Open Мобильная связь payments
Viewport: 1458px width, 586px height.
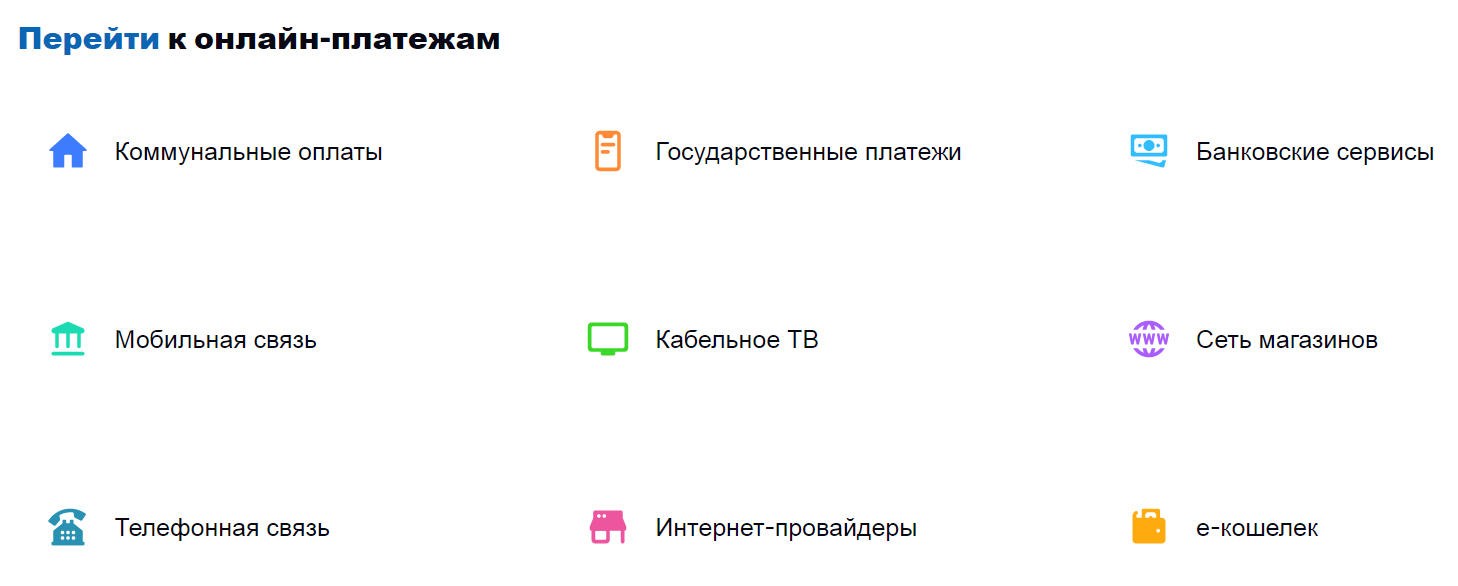point(215,340)
